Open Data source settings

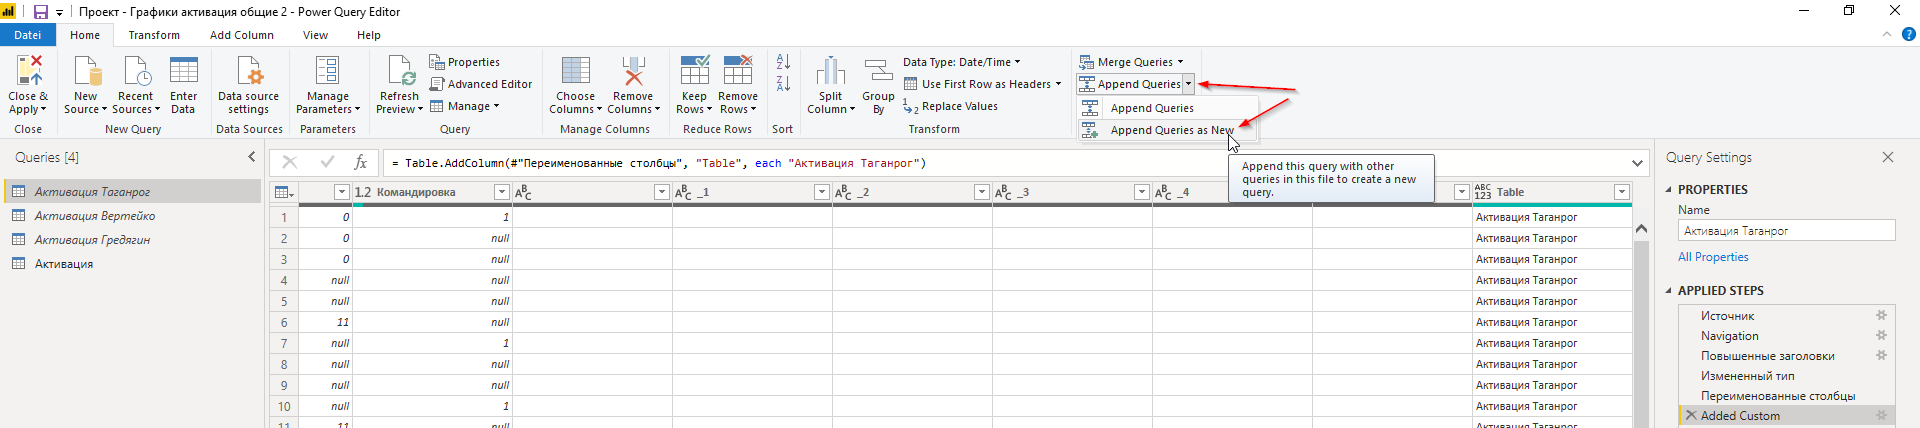coord(248,70)
